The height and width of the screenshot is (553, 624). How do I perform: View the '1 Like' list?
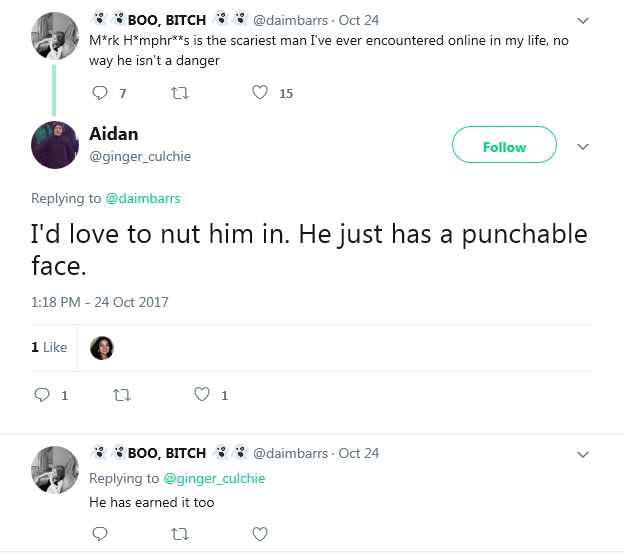pos(48,347)
